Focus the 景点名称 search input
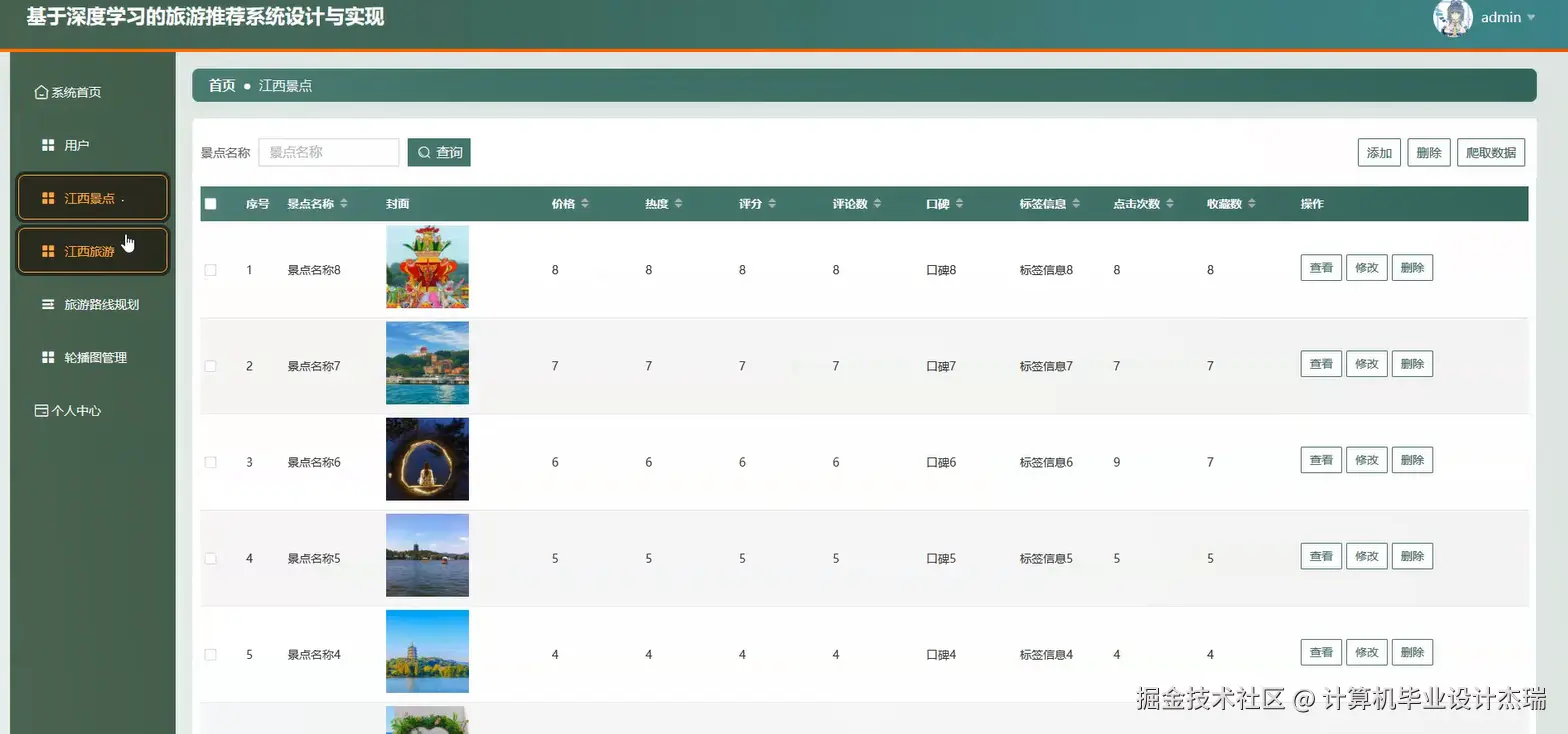 (x=329, y=152)
